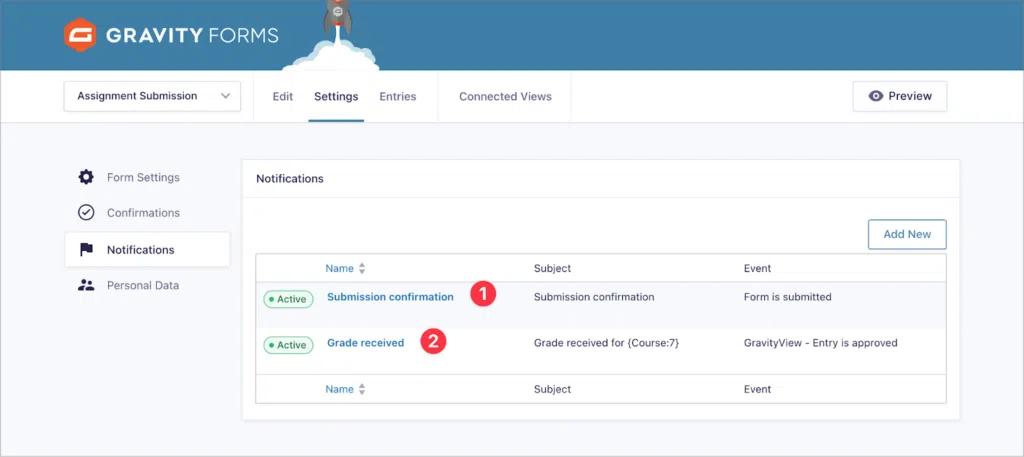Click the bottom Event footer label
This screenshot has width=1024, height=457.
tap(758, 389)
